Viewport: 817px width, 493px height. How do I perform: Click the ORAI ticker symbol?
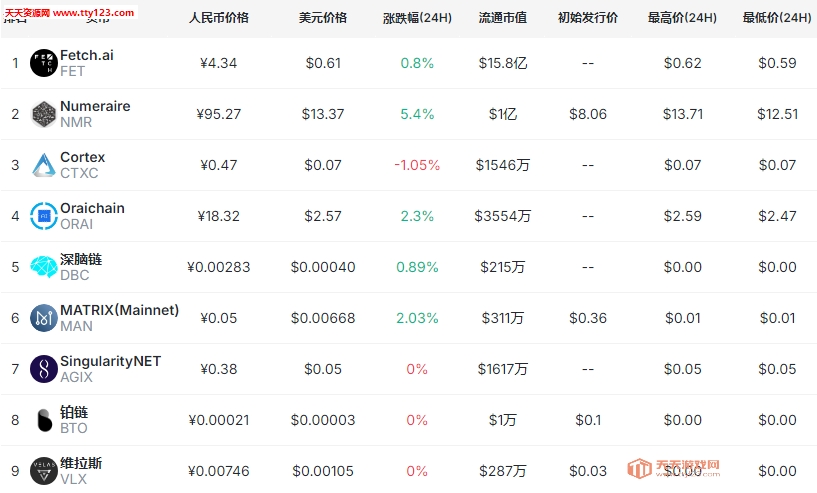[77, 225]
